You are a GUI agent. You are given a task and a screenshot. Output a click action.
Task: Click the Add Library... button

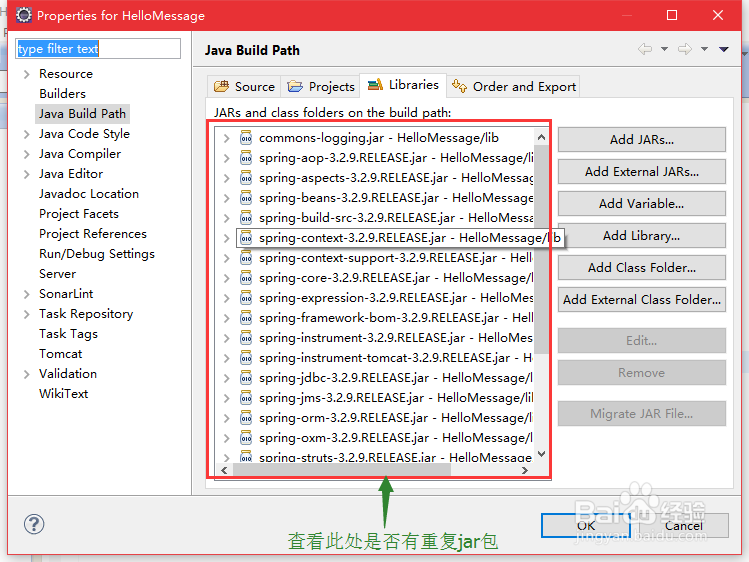click(642, 235)
